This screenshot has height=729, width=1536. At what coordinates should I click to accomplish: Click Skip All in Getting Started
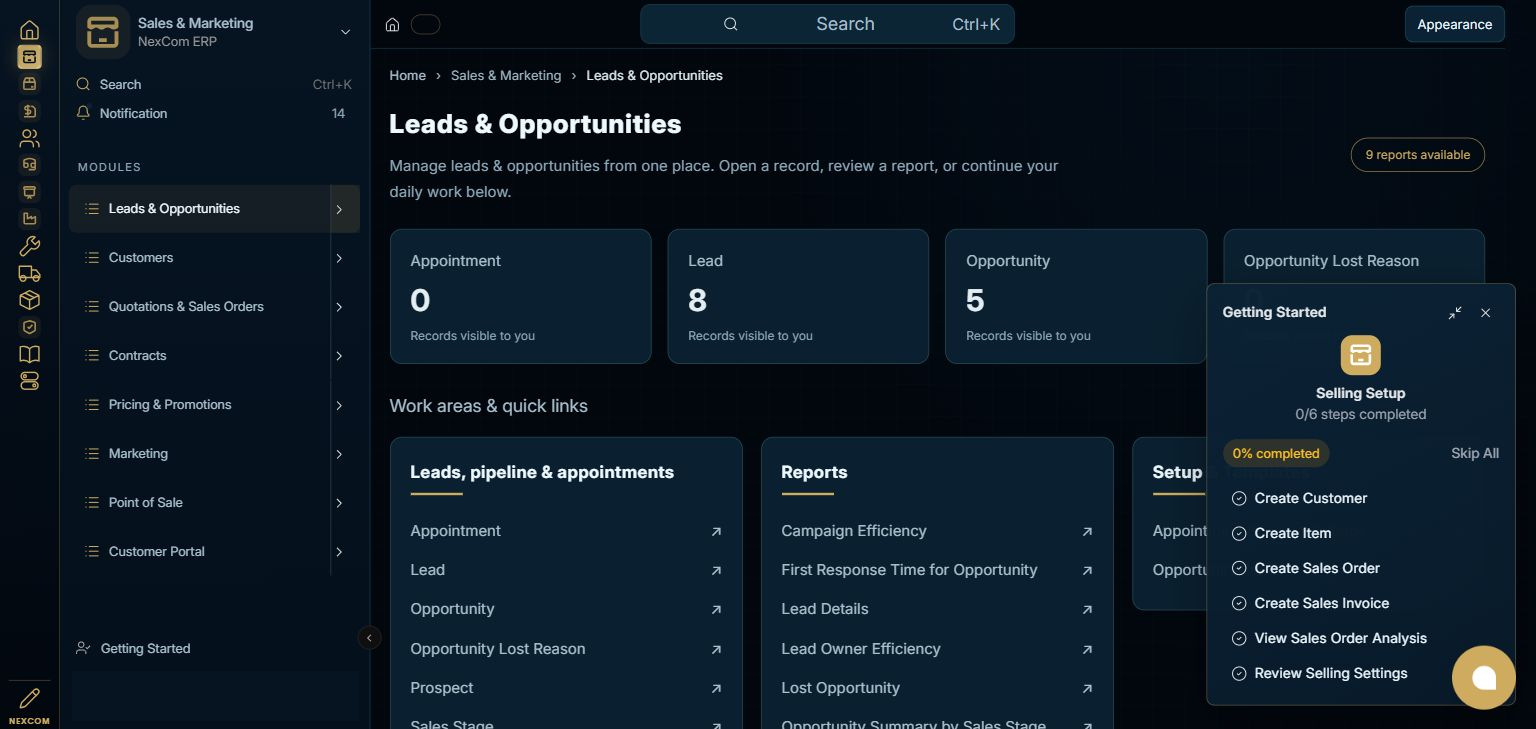(1475, 453)
